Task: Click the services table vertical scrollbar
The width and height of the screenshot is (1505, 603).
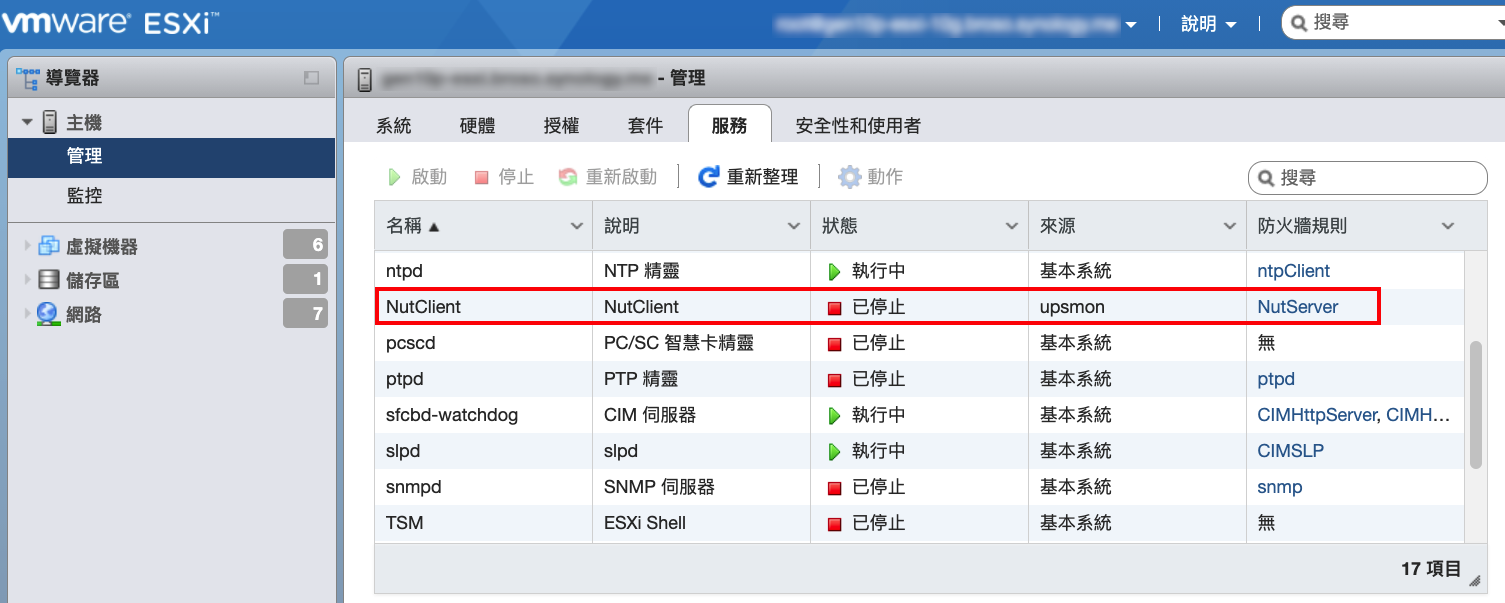Action: tap(1474, 404)
